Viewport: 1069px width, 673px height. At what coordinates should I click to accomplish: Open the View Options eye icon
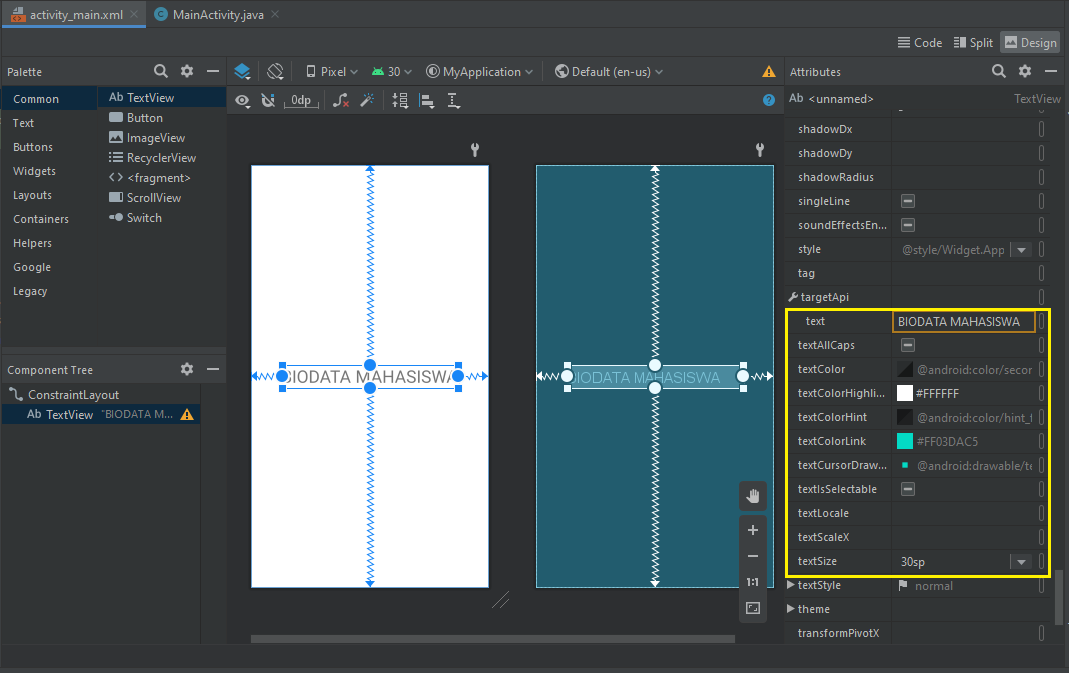[x=243, y=100]
